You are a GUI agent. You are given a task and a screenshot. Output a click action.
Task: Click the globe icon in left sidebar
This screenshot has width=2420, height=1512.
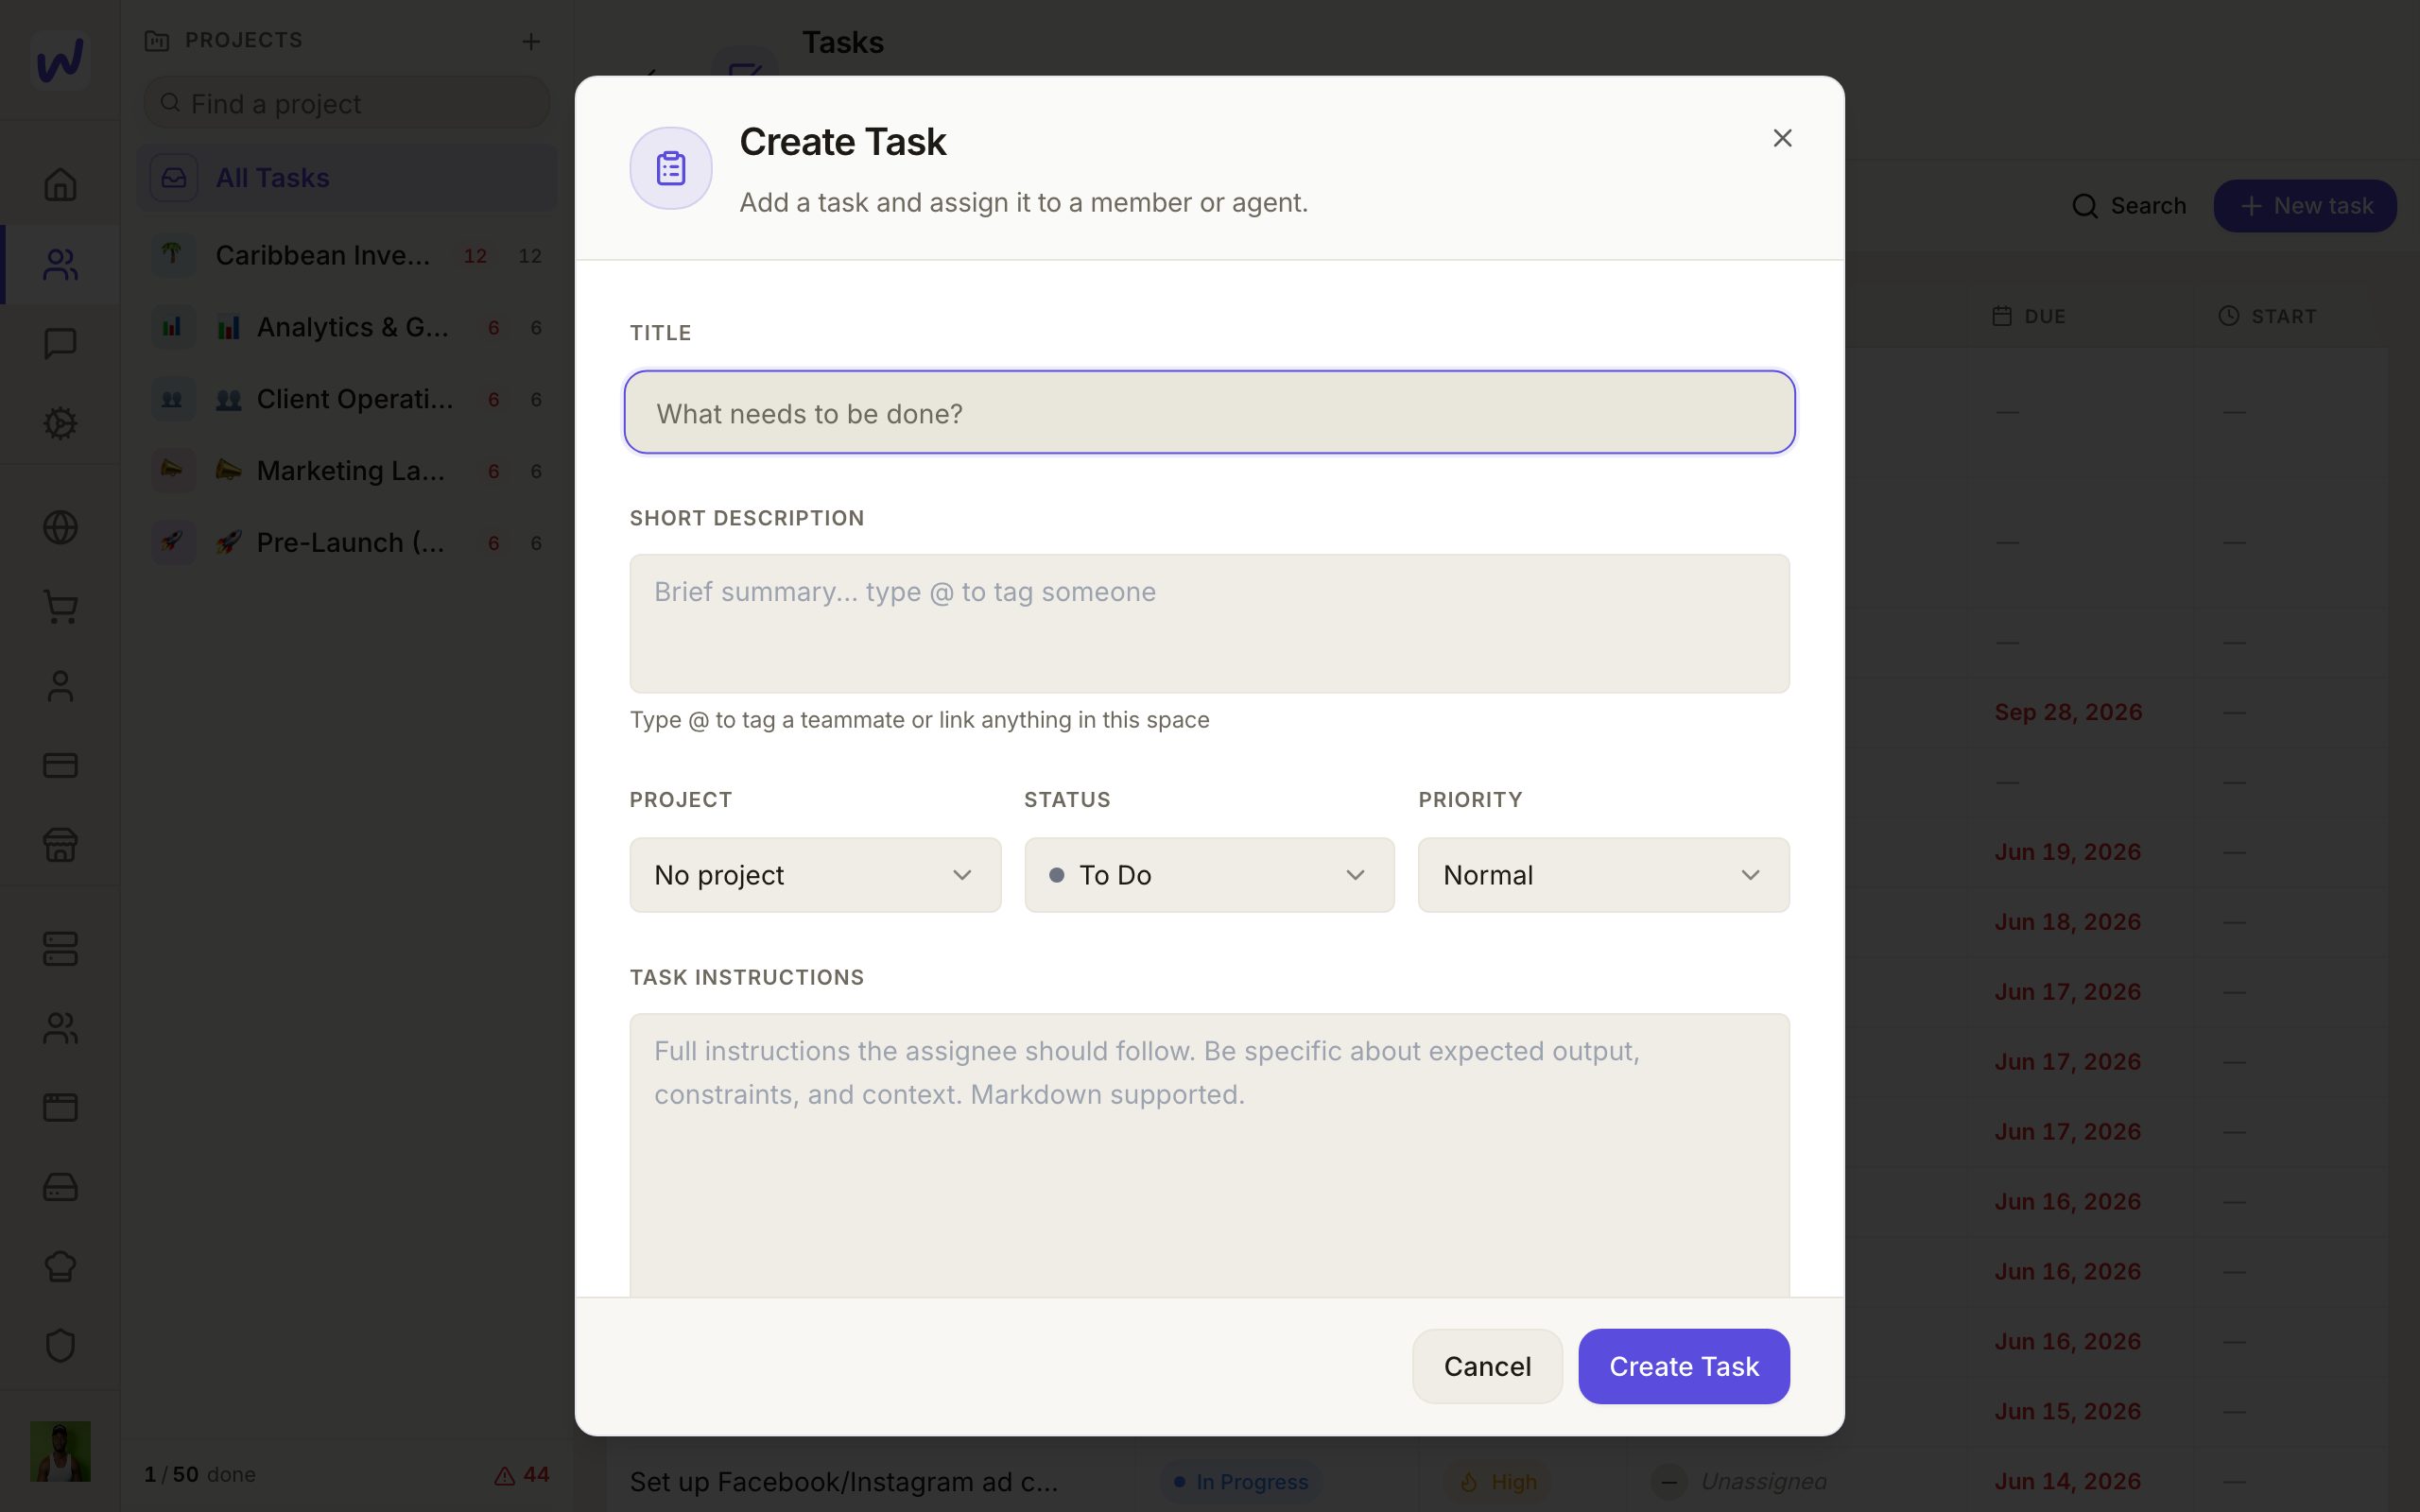pos(60,527)
